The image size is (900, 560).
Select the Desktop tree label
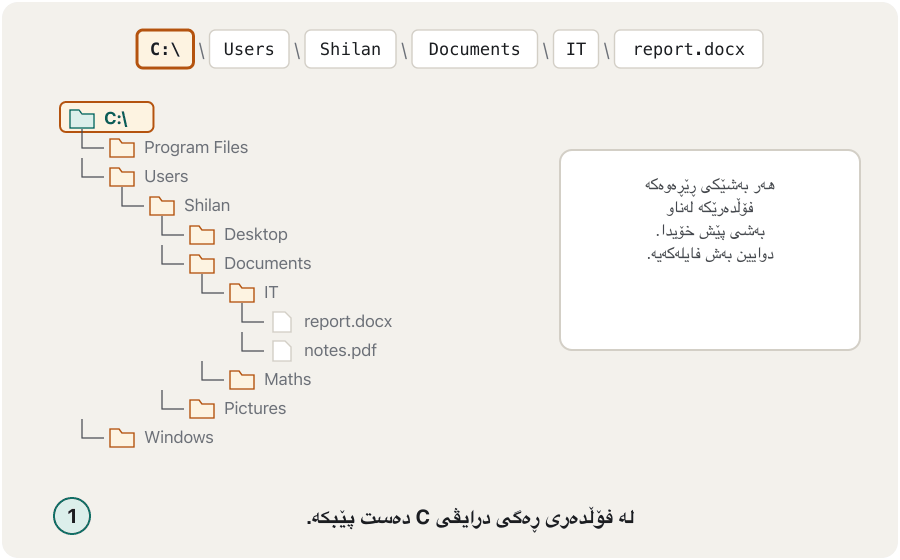tap(255, 234)
